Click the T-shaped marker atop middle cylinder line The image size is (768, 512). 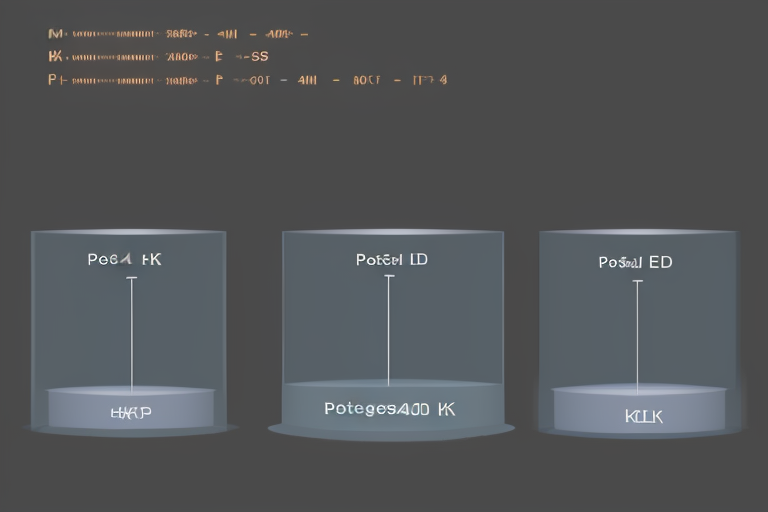point(389,275)
